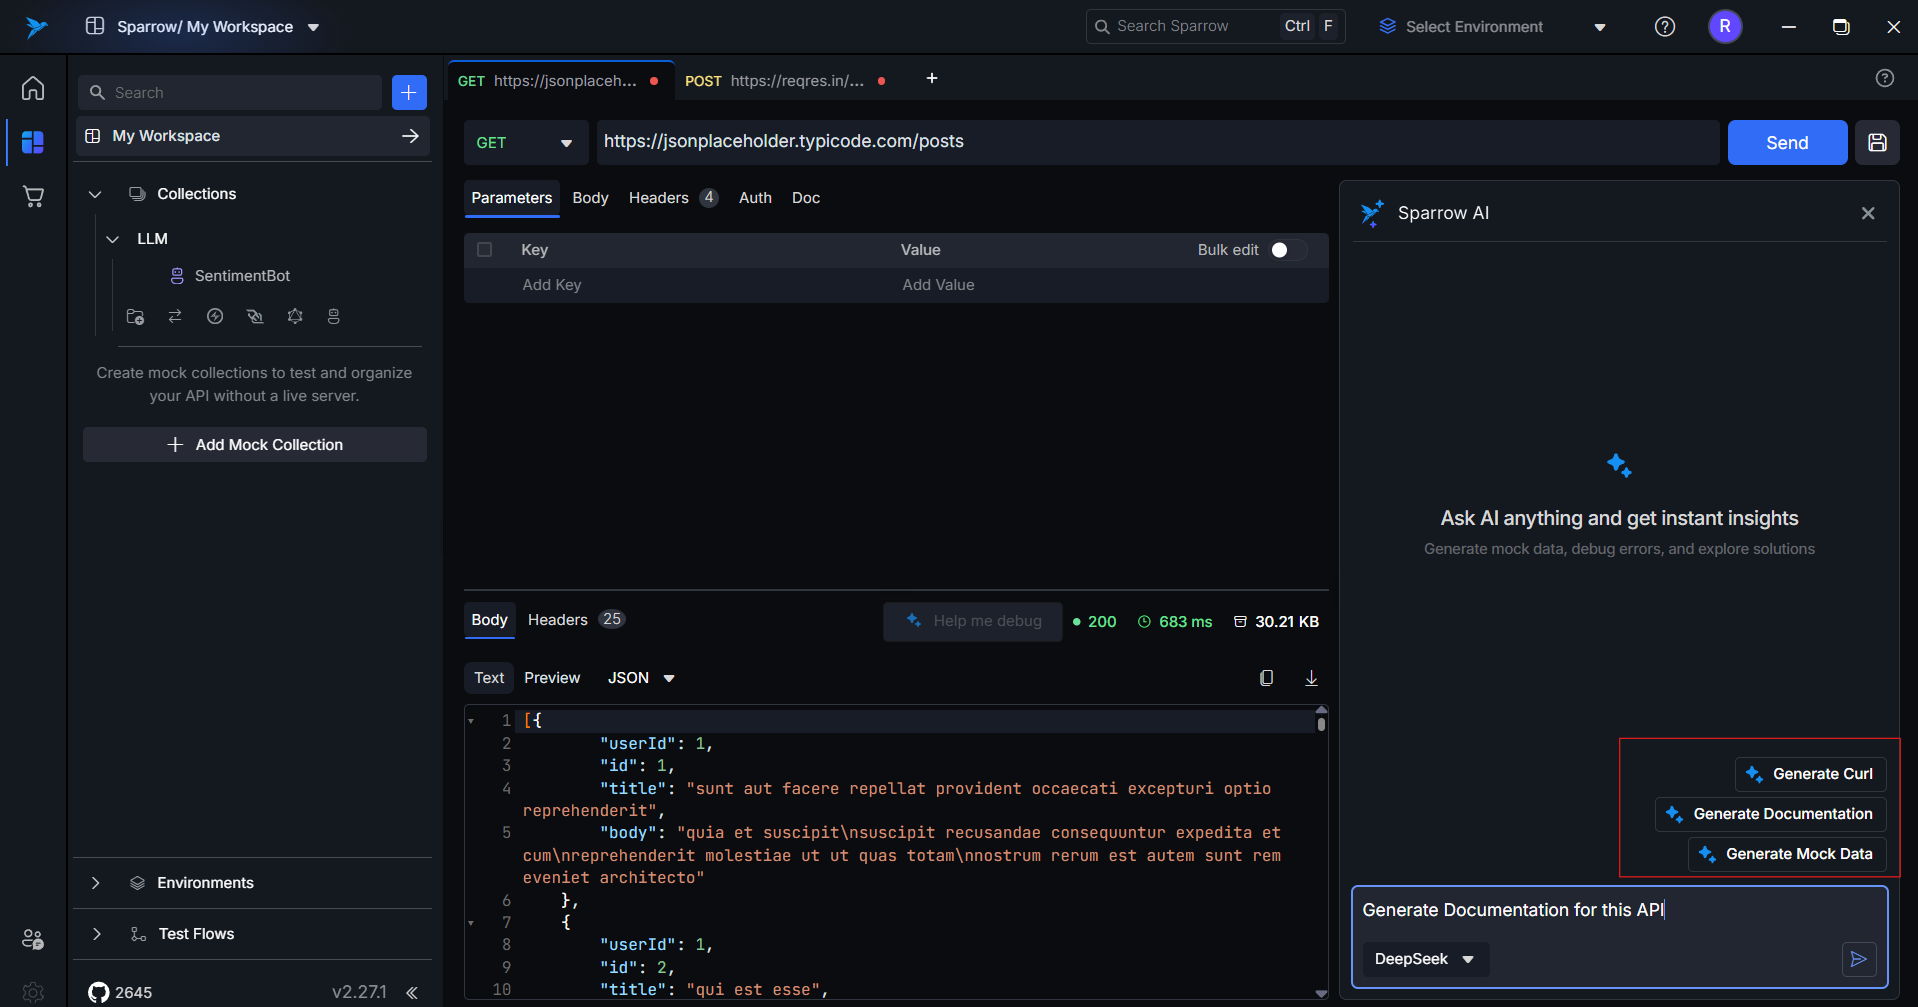1918x1007 pixels.
Task: Send the AI prompt with arrow icon
Action: click(x=1859, y=959)
